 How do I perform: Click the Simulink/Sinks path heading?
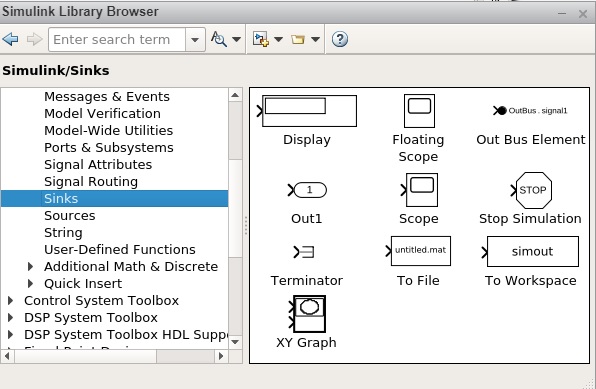tap(56, 70)
